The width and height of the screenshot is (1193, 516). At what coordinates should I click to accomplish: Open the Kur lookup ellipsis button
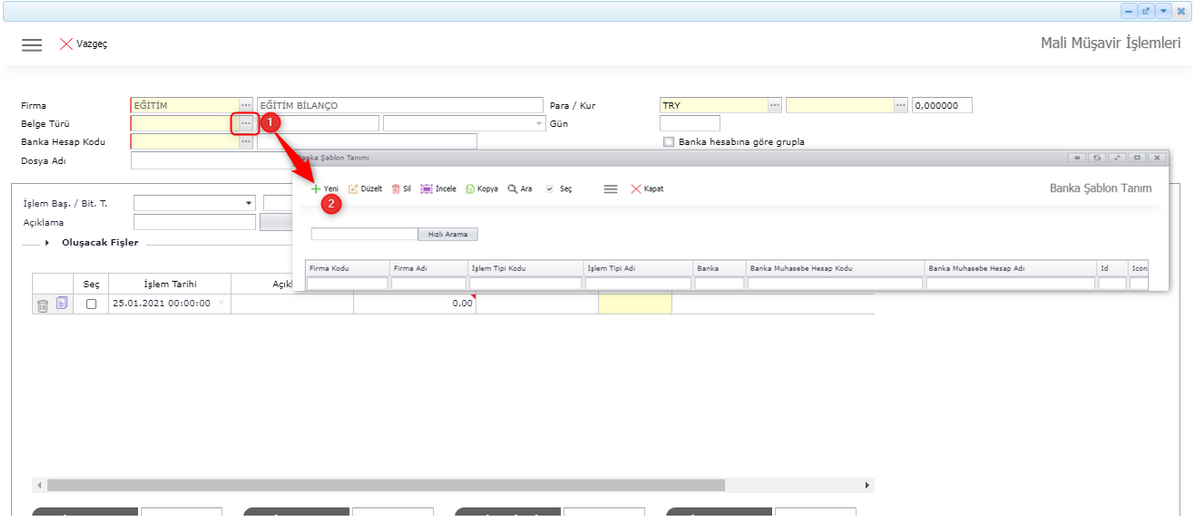901,105
